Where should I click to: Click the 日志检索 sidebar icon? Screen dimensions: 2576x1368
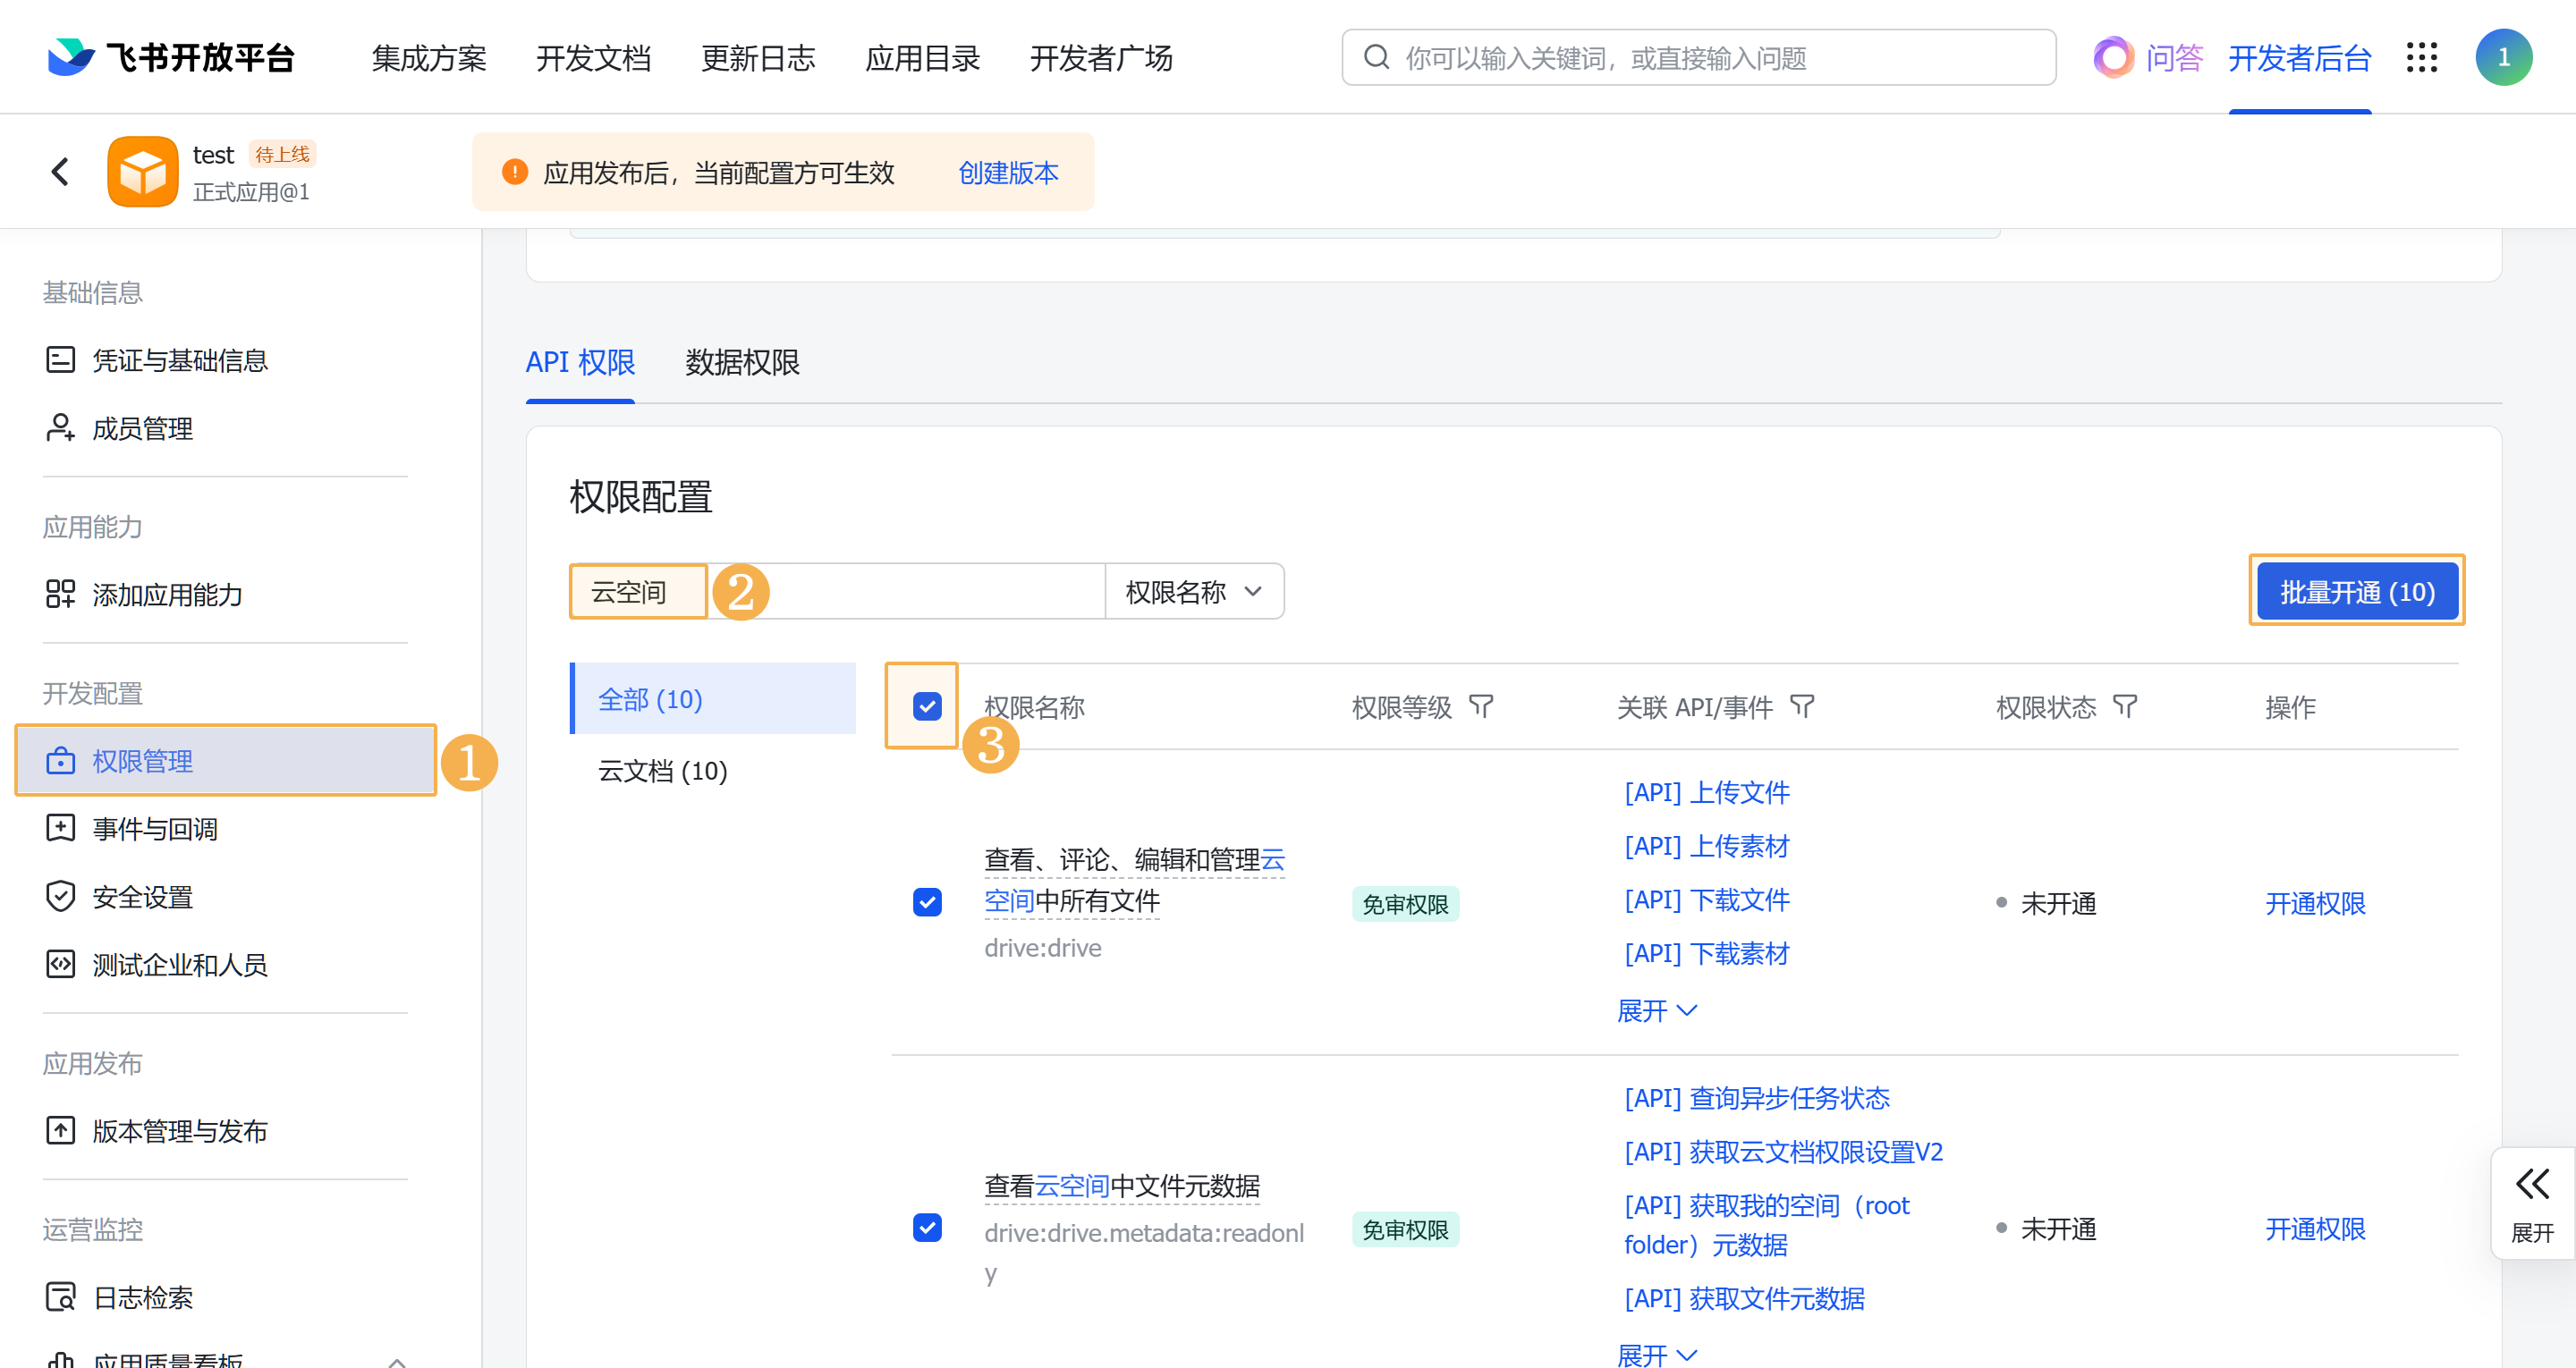[x=60, y=1297]
